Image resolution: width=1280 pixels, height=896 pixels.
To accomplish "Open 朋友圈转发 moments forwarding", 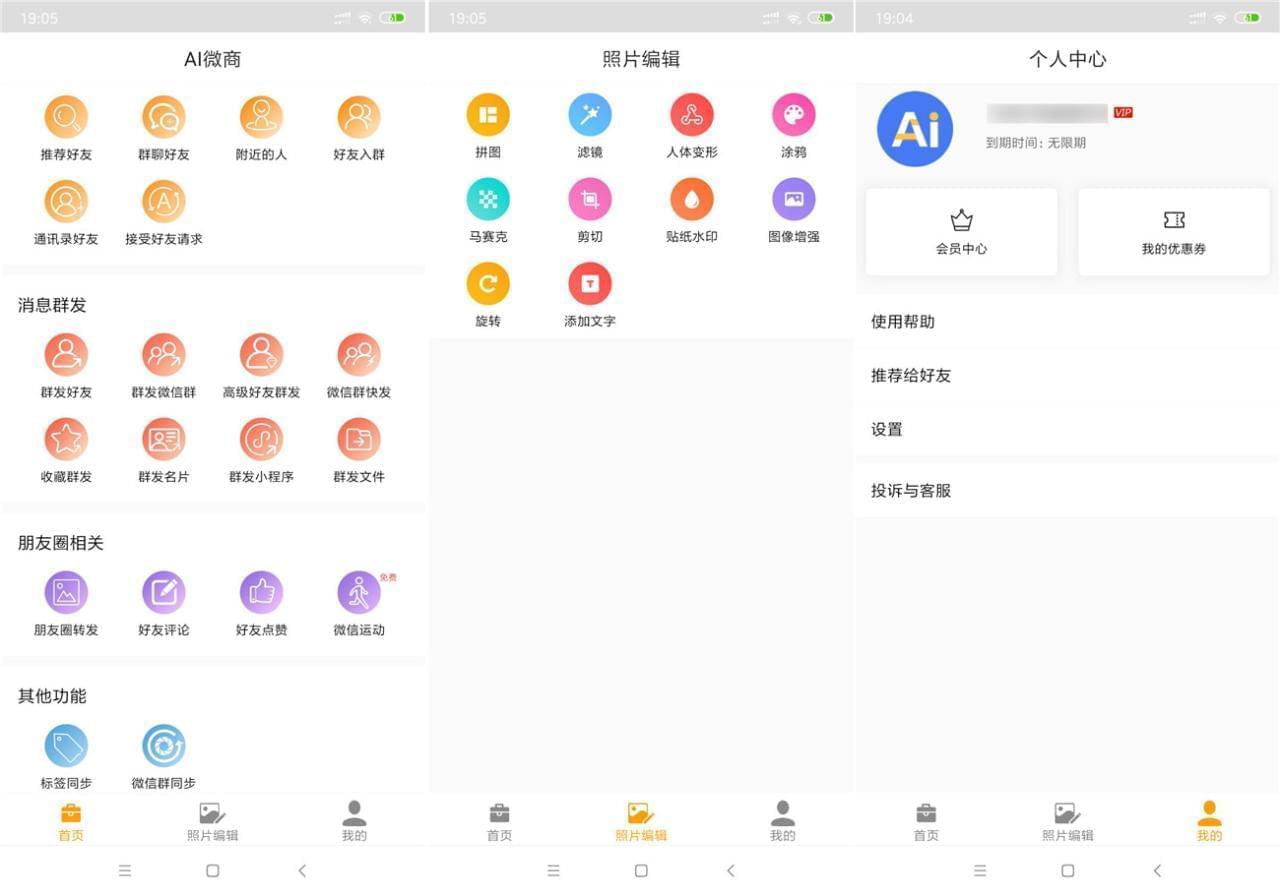I will coord(66,592).
